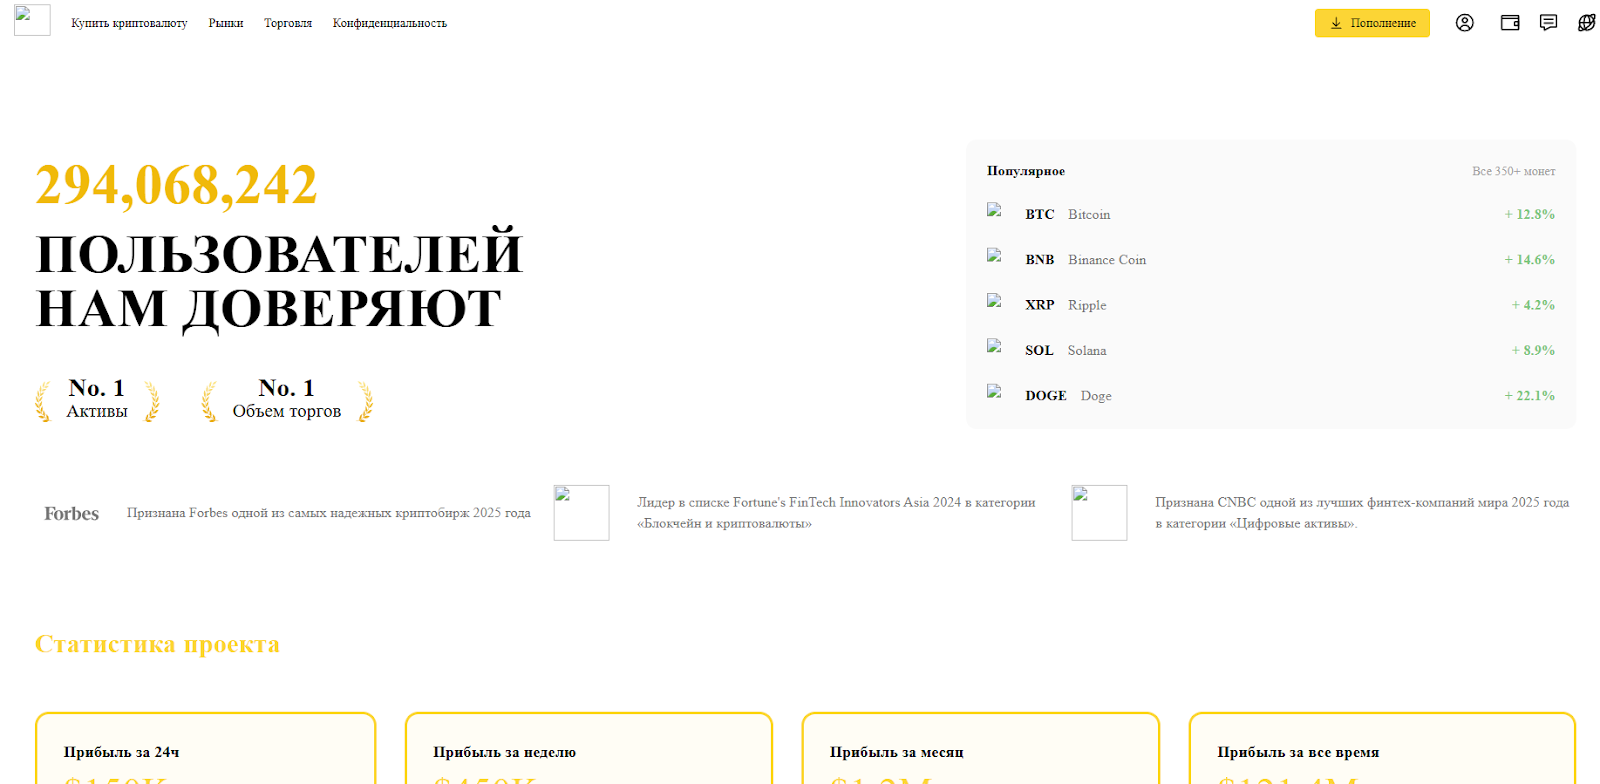Click the Solana coin icon

[x=995, y=347]
